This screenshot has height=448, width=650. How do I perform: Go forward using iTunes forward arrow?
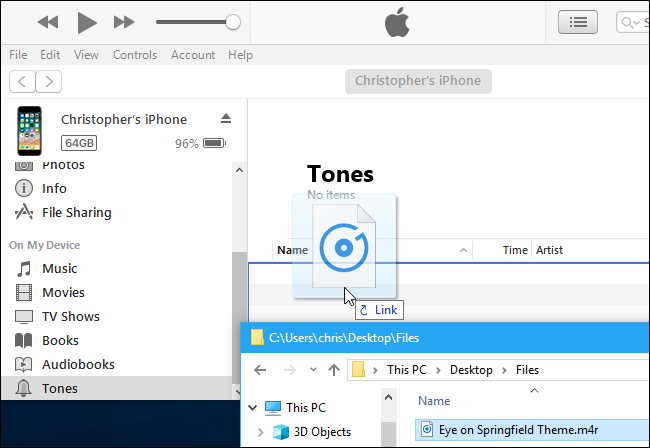[x=48, y=81]
